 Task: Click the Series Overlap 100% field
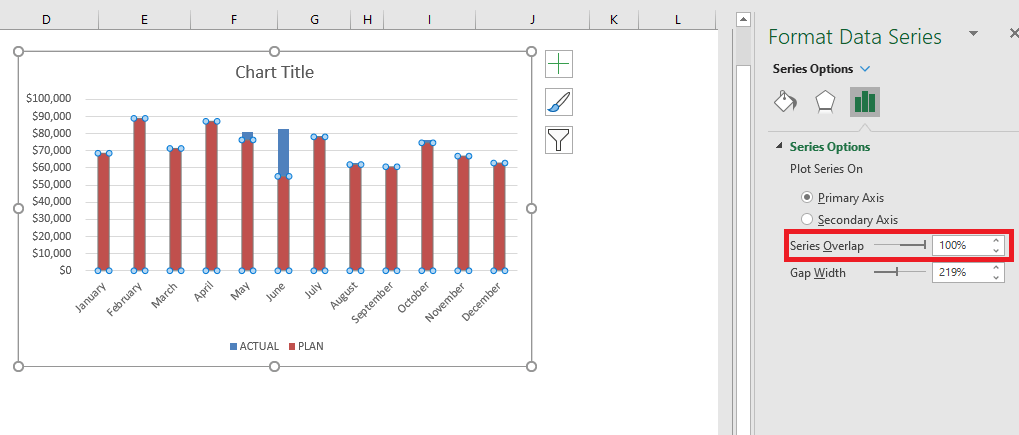pyautogui.click(x=961, y=246)
